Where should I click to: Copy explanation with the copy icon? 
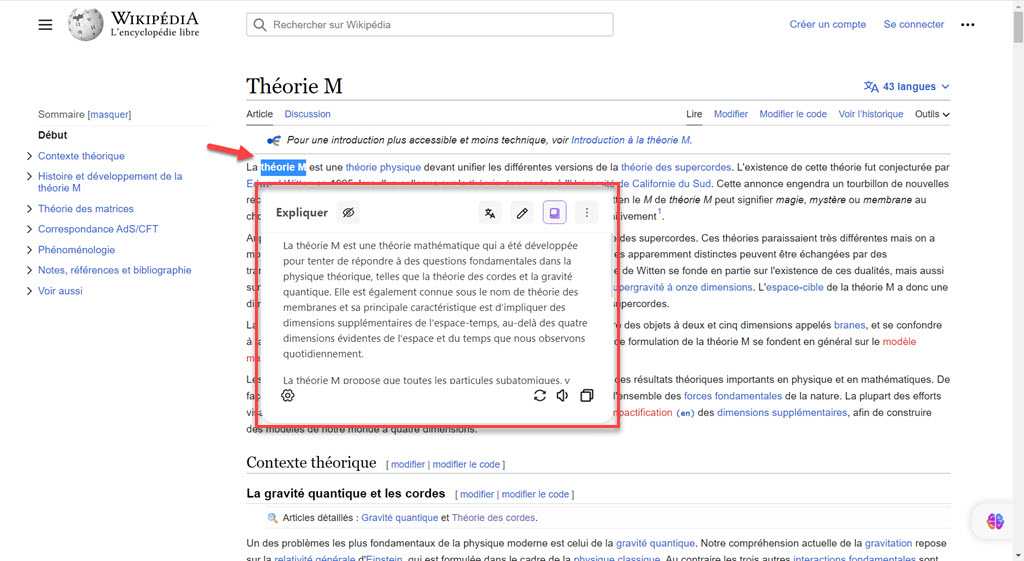[586, 395]
